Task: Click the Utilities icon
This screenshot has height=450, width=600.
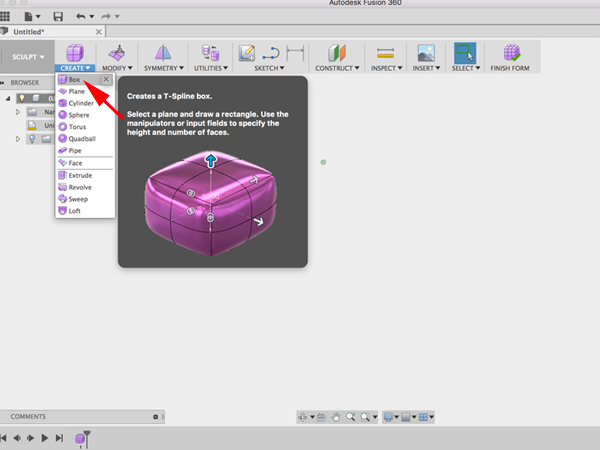Action: tap(210, 53)
